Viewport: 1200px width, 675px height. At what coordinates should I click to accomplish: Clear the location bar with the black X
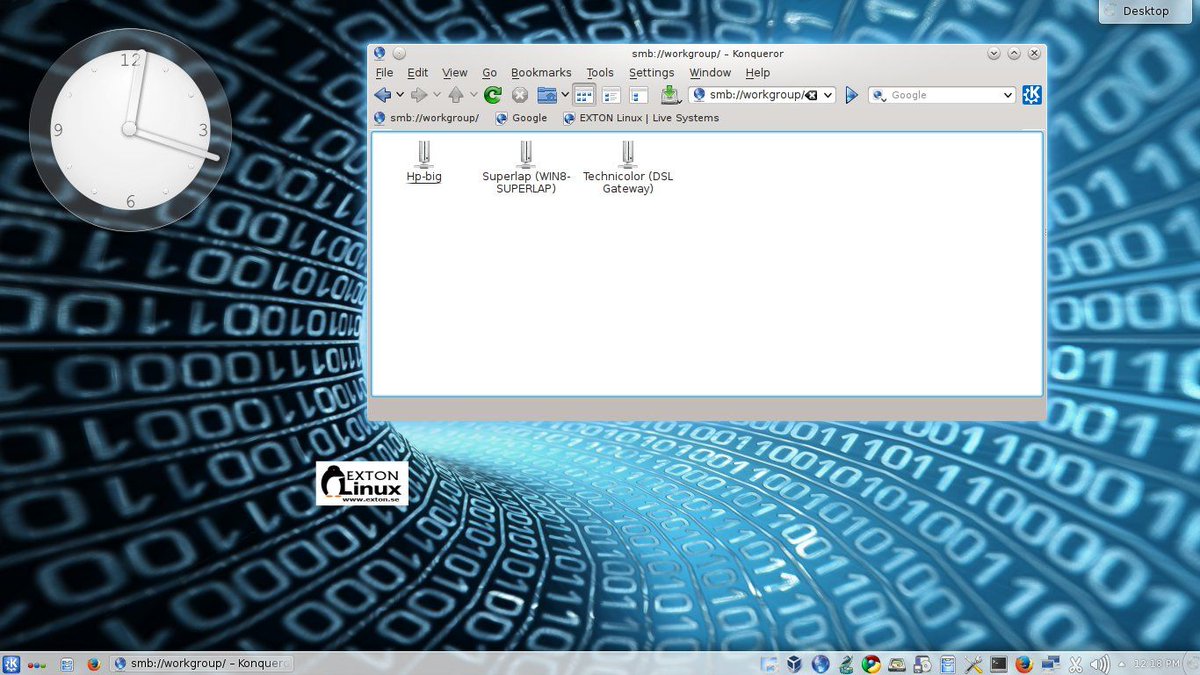[812, 95]
